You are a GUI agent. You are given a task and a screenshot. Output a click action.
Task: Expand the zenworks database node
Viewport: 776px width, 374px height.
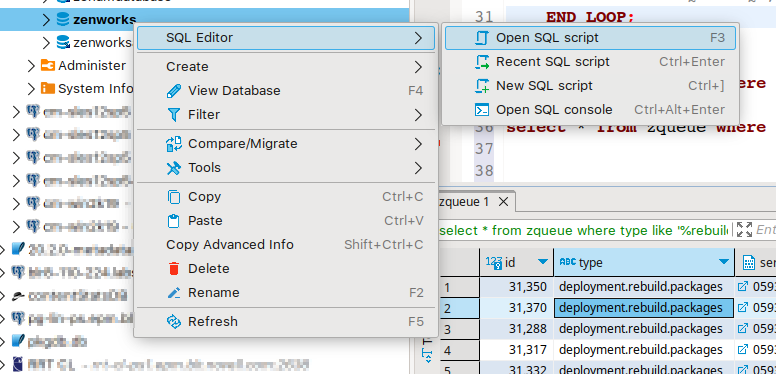pos(46,20)
